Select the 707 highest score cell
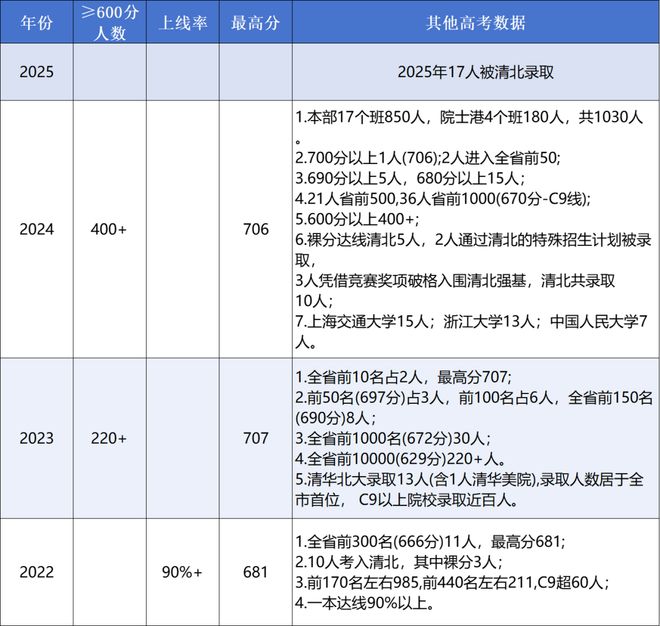This screenshot has width=660, height=626. click(x=255, y=437)
